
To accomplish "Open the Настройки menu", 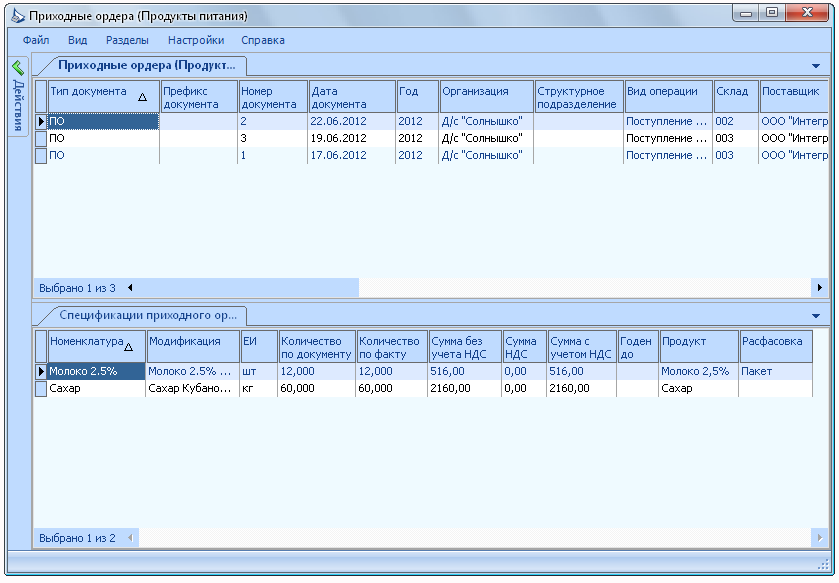I will (196, 40).
